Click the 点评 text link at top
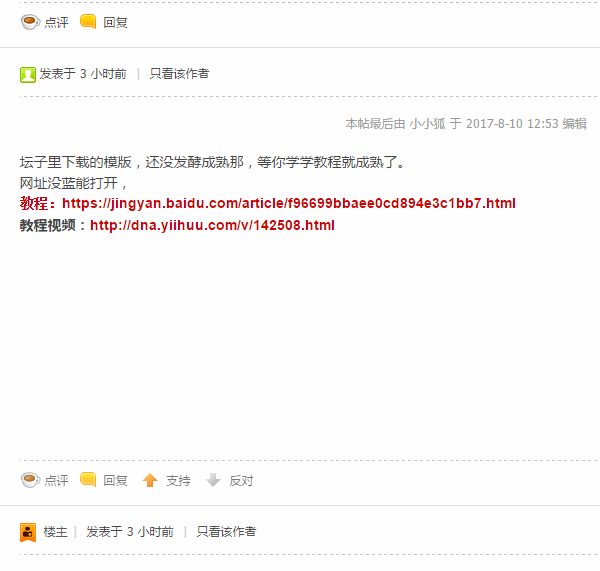The height and width of the screenshot is (571, 600). pyautogui.click(x=57, y=23)
